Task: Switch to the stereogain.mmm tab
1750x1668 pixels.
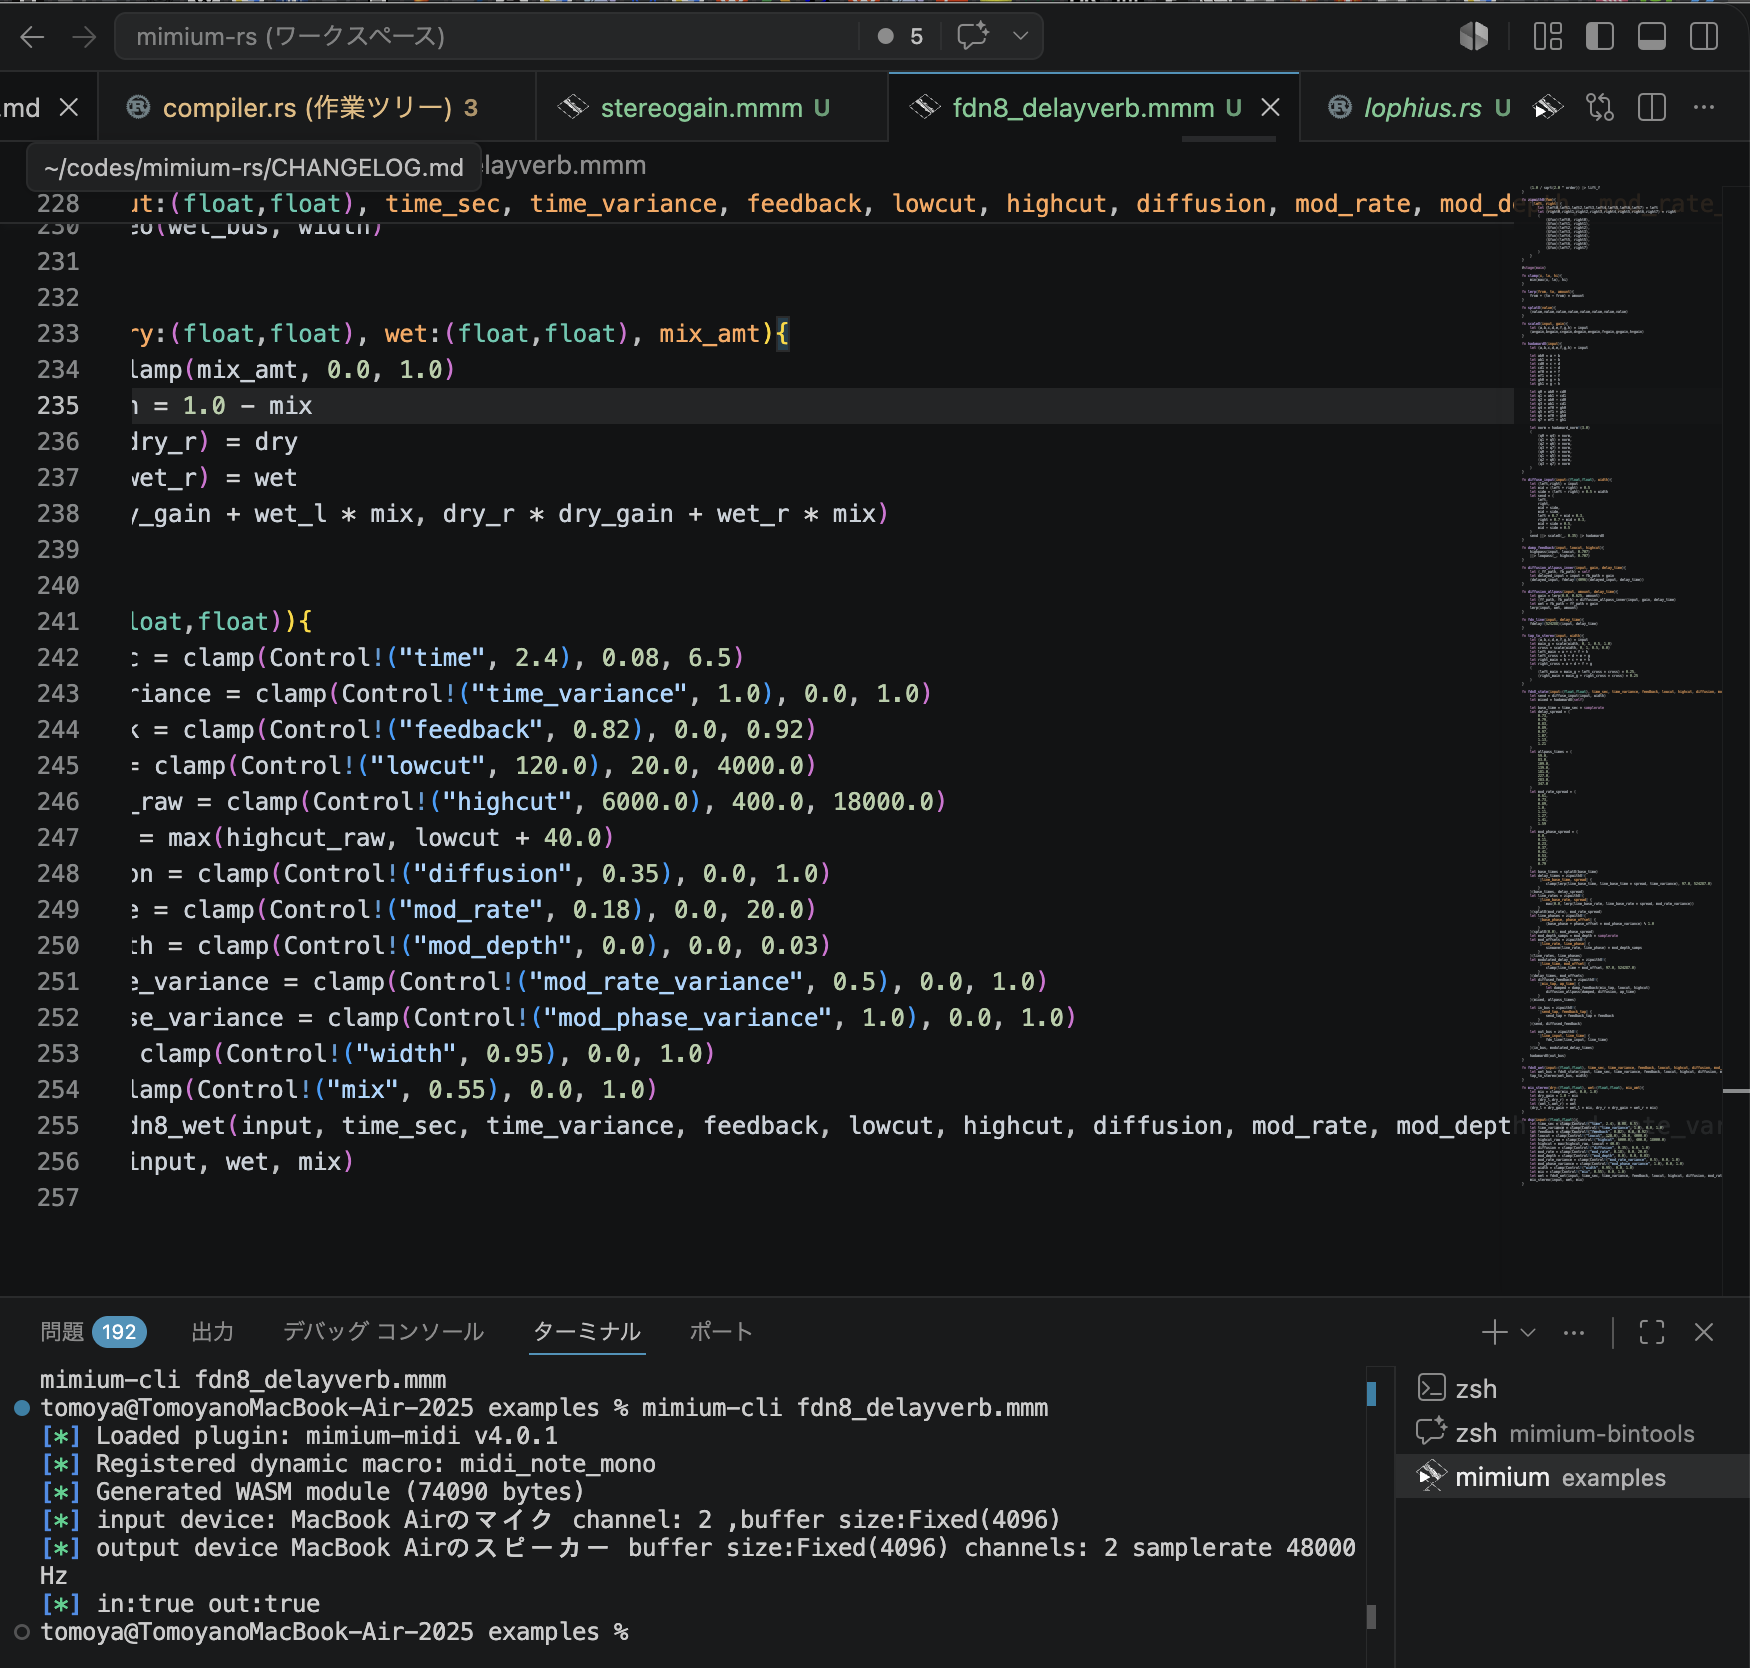Action: (x=712, y=107)
